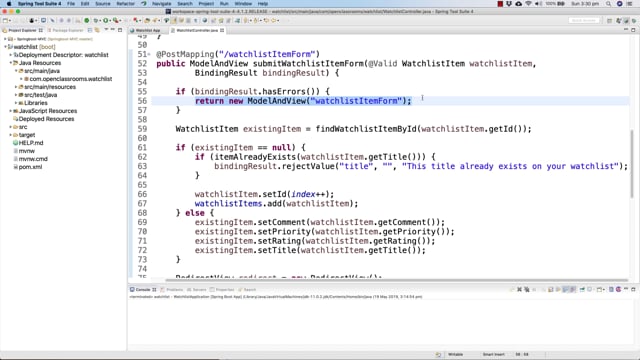
Task: Open the Source menu
Action: pos(103,4)
